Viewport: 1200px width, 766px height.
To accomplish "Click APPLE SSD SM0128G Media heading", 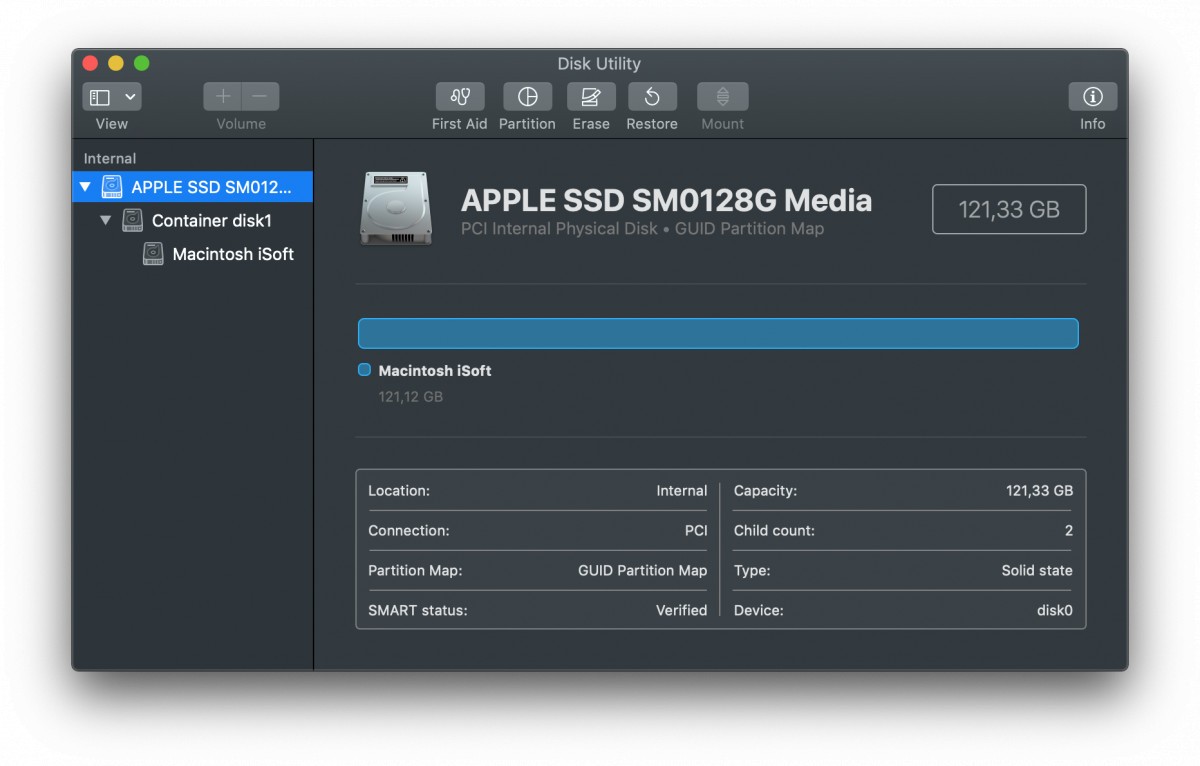I will (x=666, y=200).
